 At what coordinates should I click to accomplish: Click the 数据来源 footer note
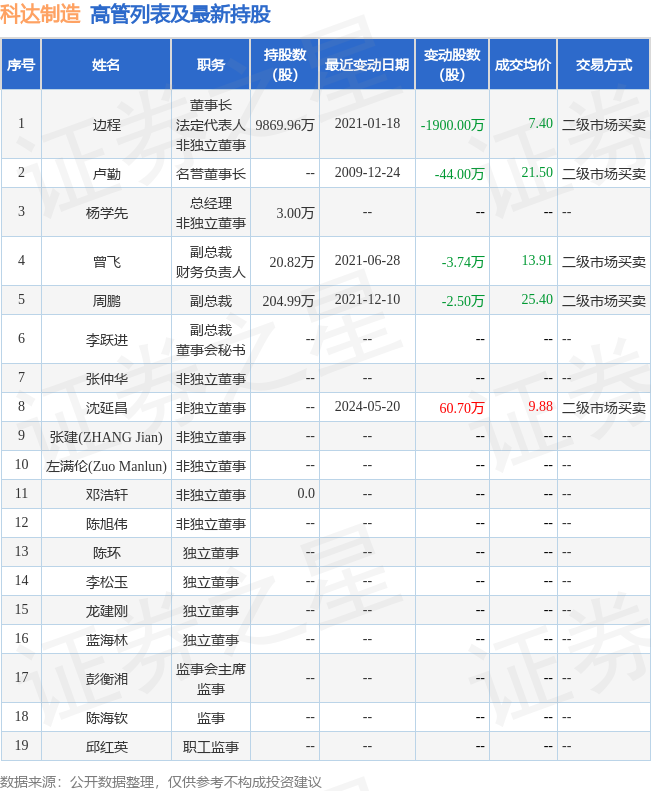click(x=160, y=782)
